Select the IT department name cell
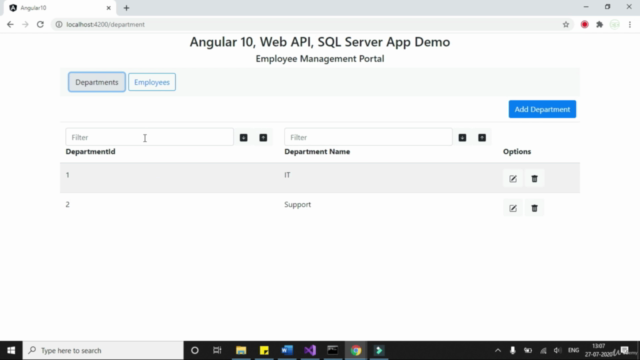The width and height of the screenshot is (640, 360). pos(287,175)
